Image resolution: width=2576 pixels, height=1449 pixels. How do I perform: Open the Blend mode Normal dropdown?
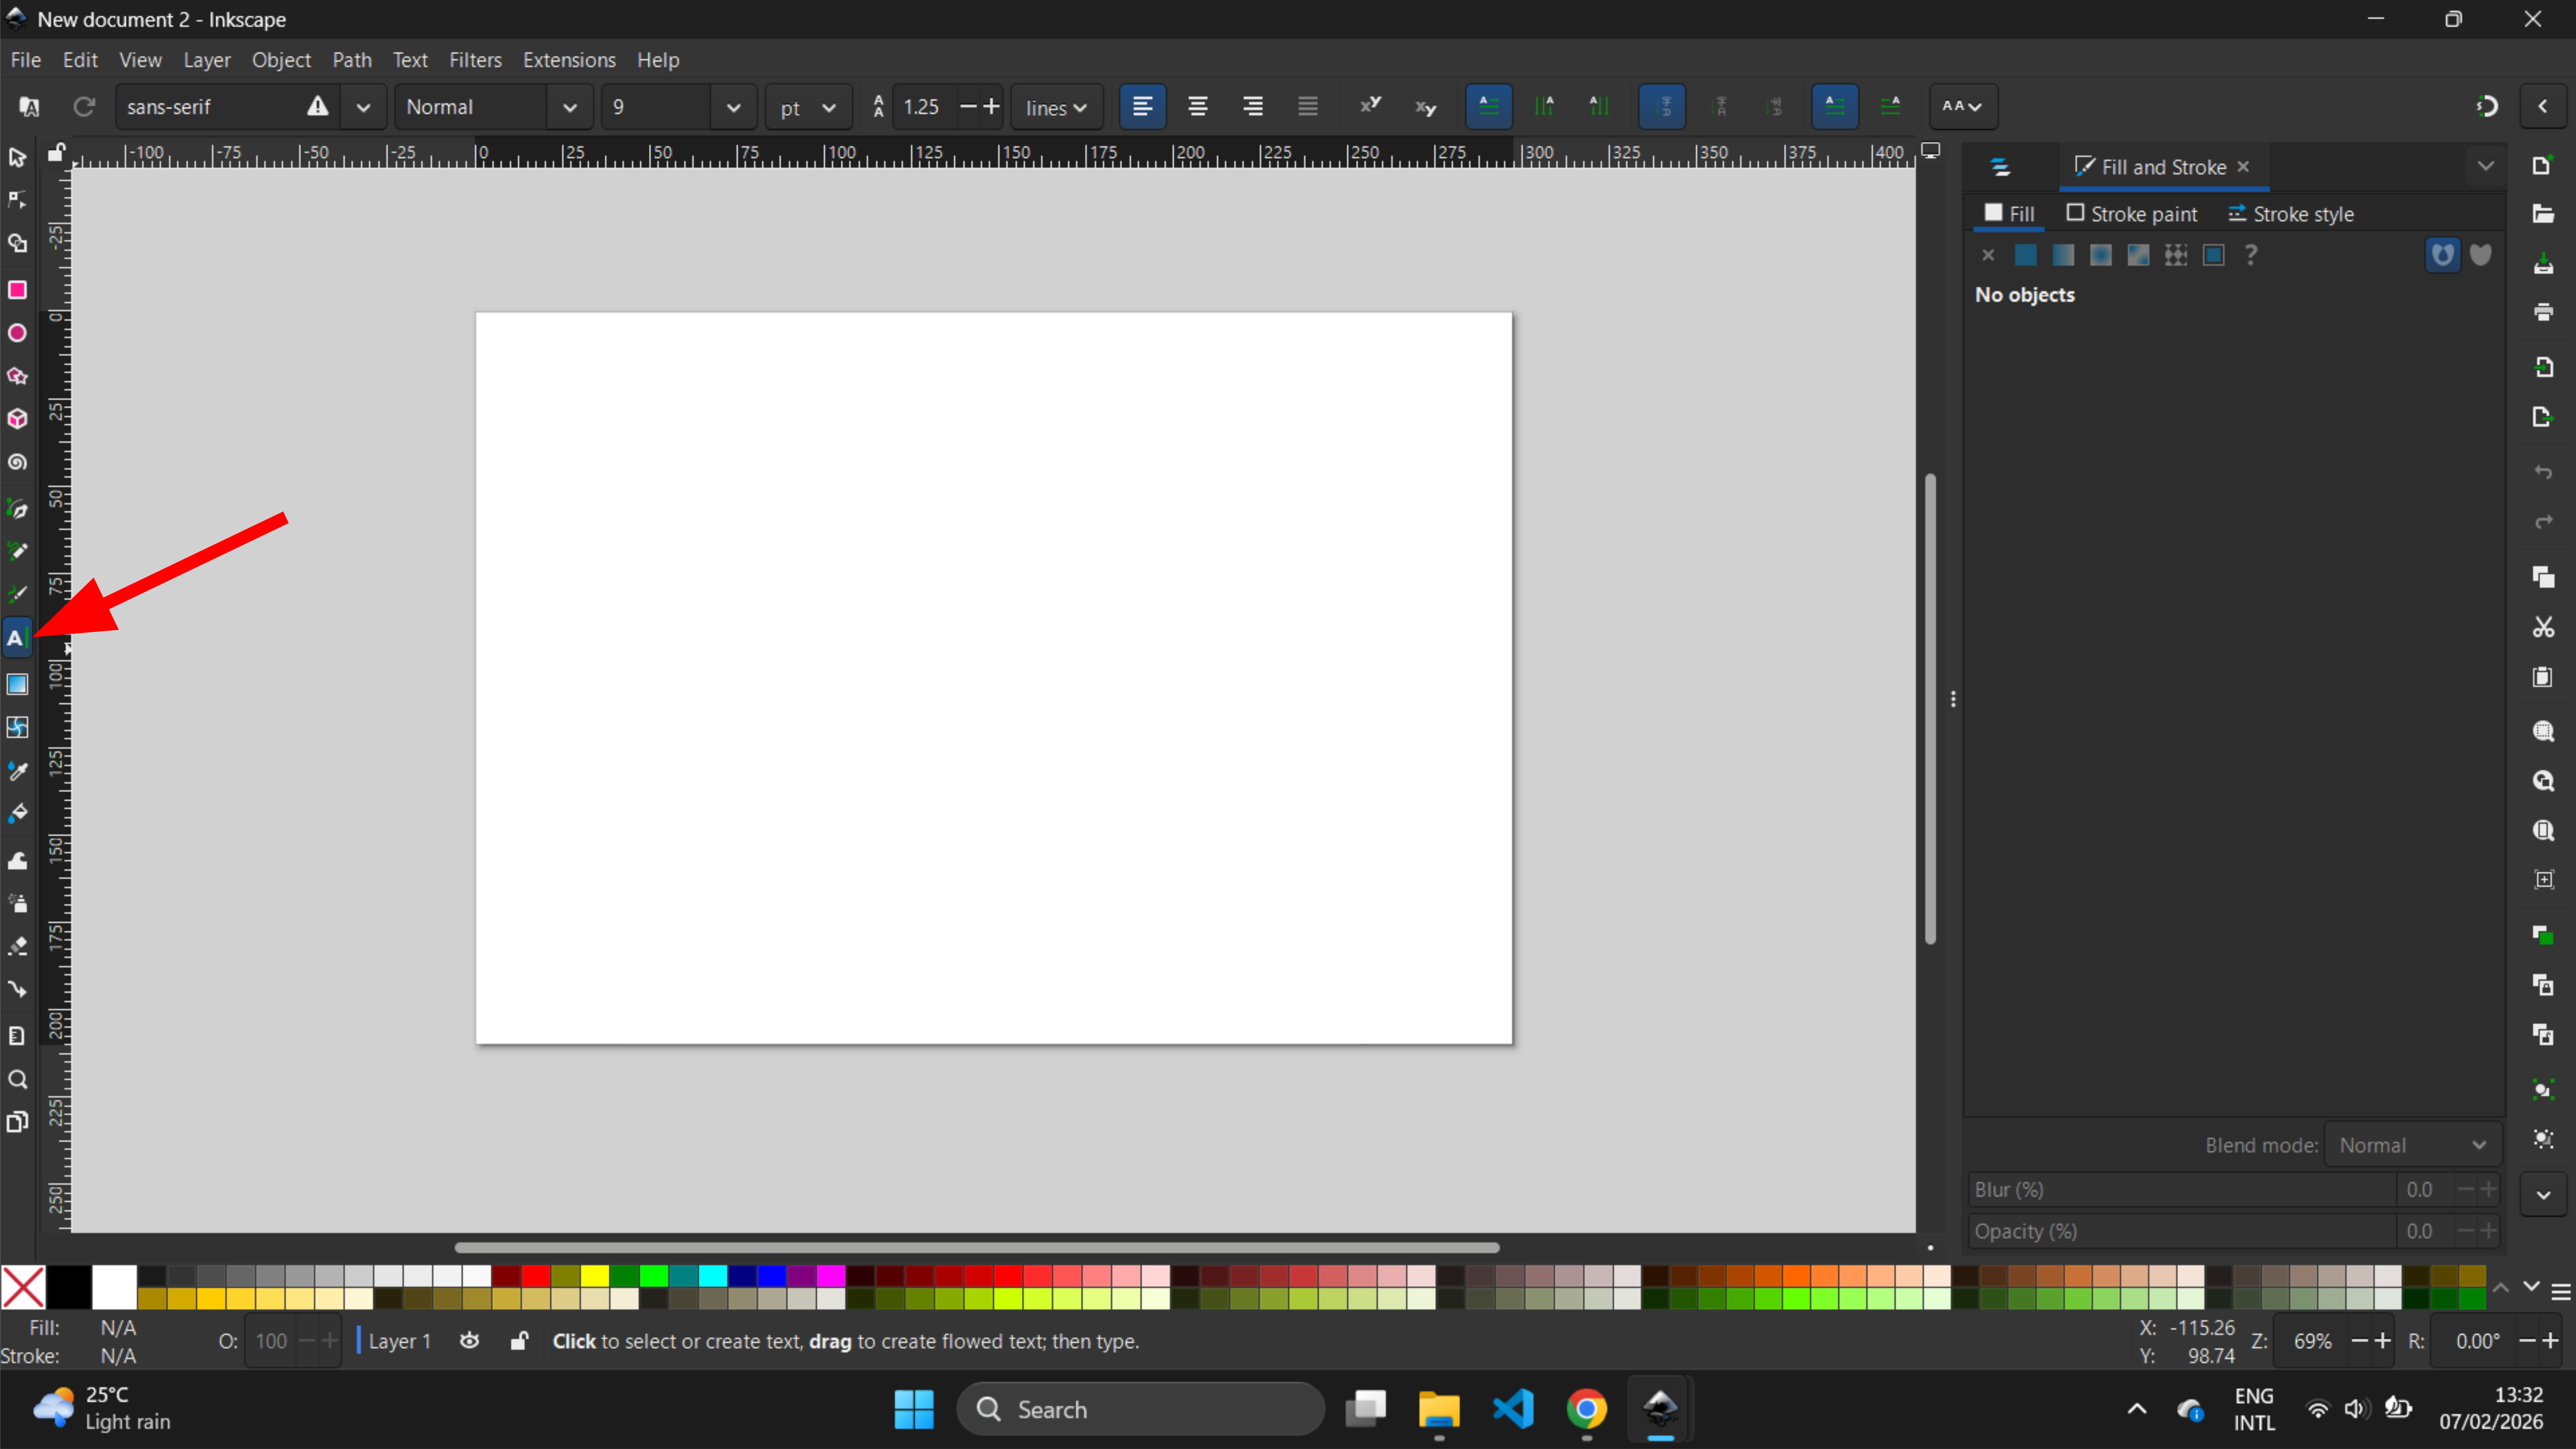[x=2412, y=1145]
